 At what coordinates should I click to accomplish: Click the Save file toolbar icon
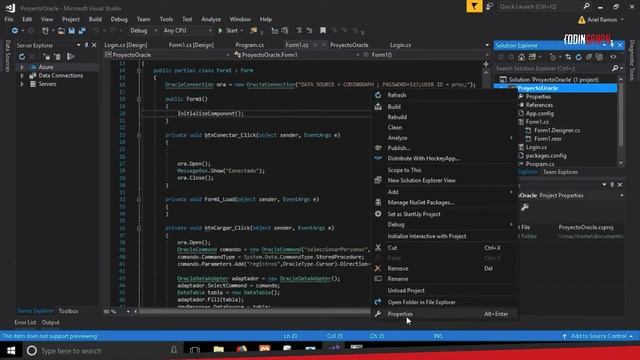(71, 31)
